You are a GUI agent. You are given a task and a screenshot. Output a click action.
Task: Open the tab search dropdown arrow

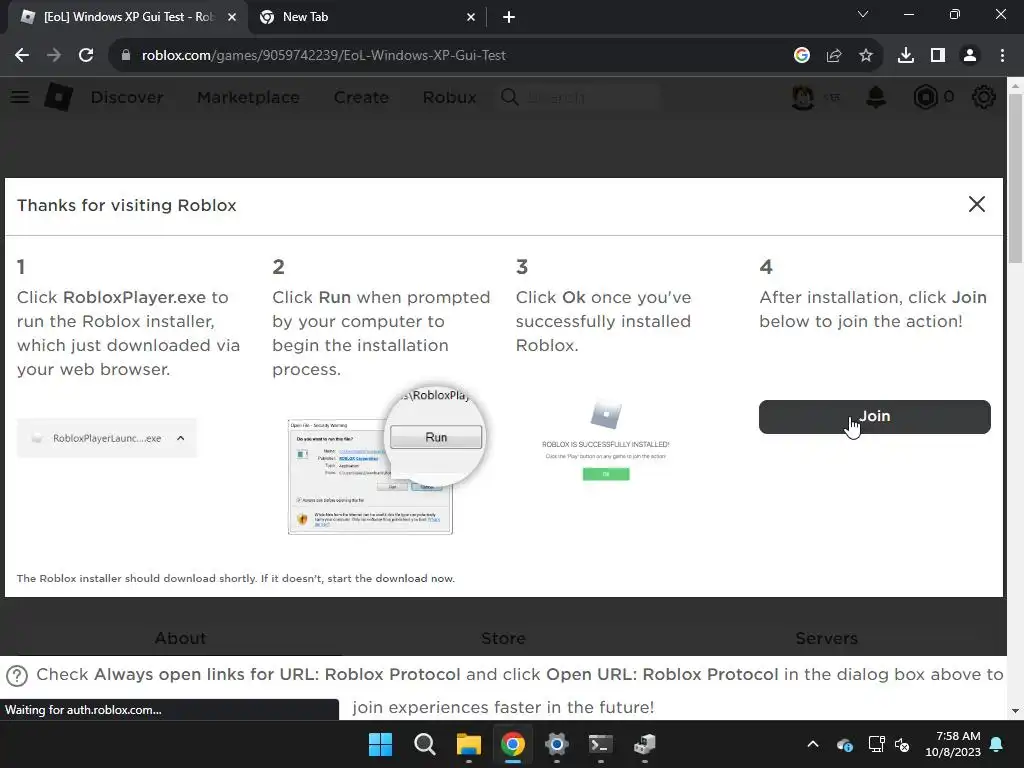click(x=863, y=14)
